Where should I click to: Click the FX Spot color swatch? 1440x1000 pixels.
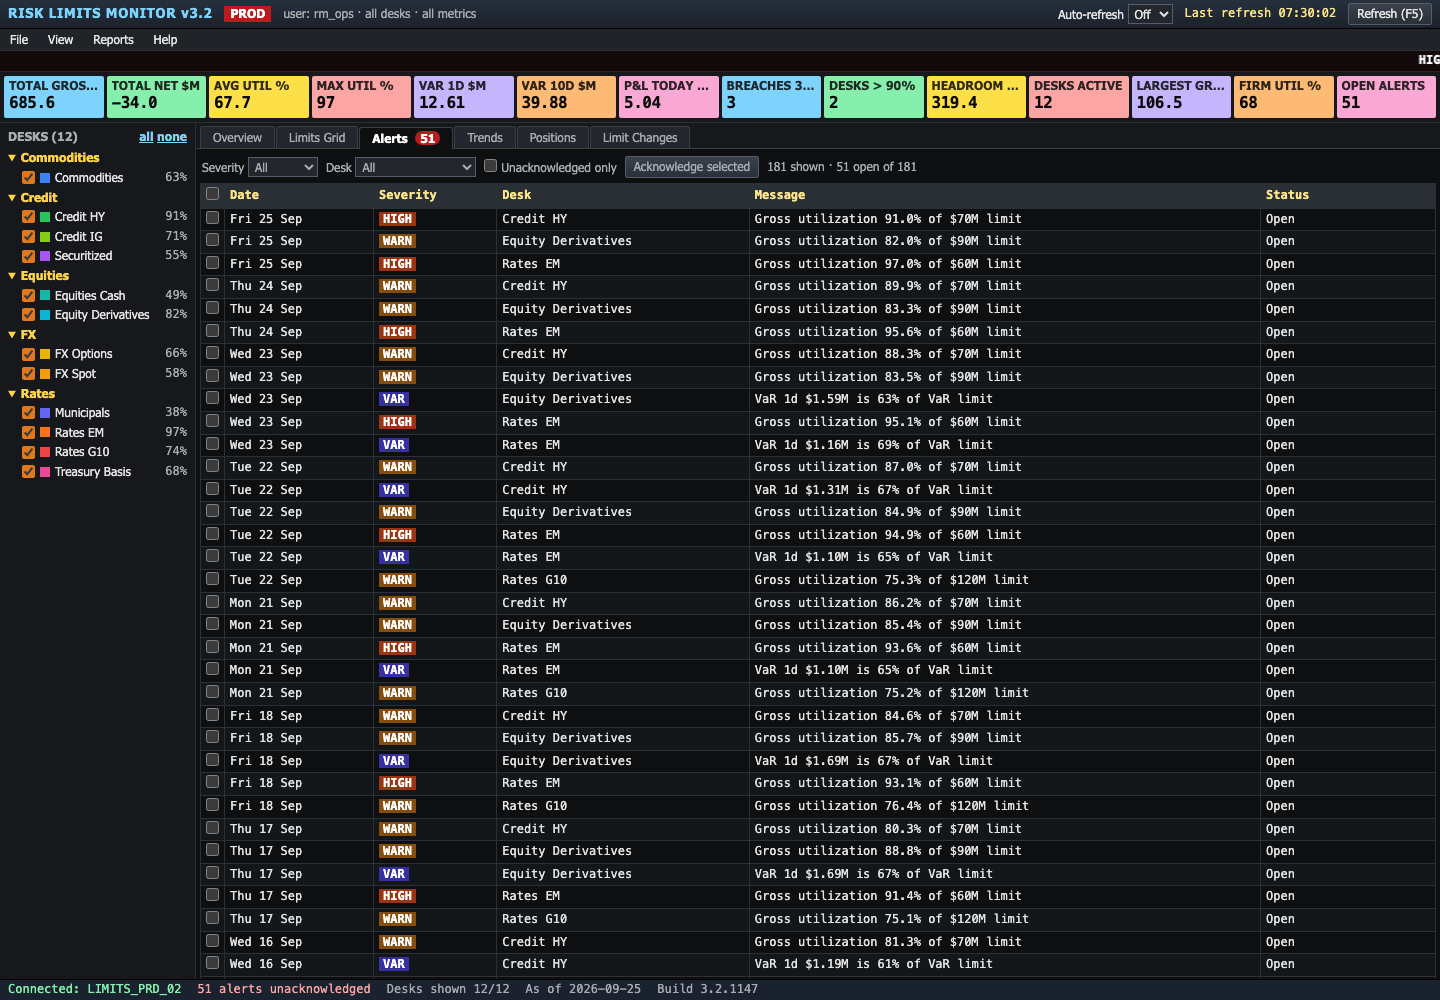(45, 374)
